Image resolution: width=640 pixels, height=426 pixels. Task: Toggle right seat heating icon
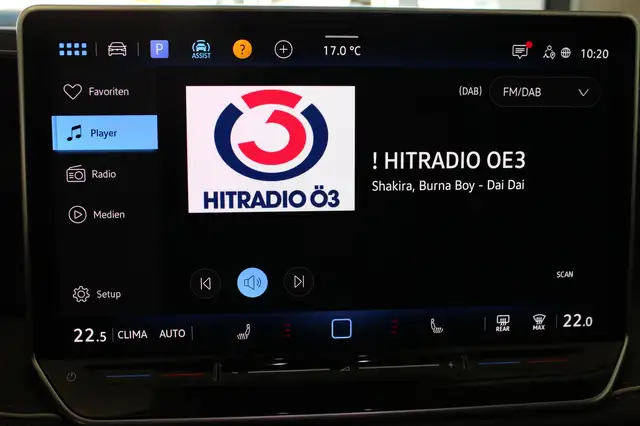tap(436, 326)
